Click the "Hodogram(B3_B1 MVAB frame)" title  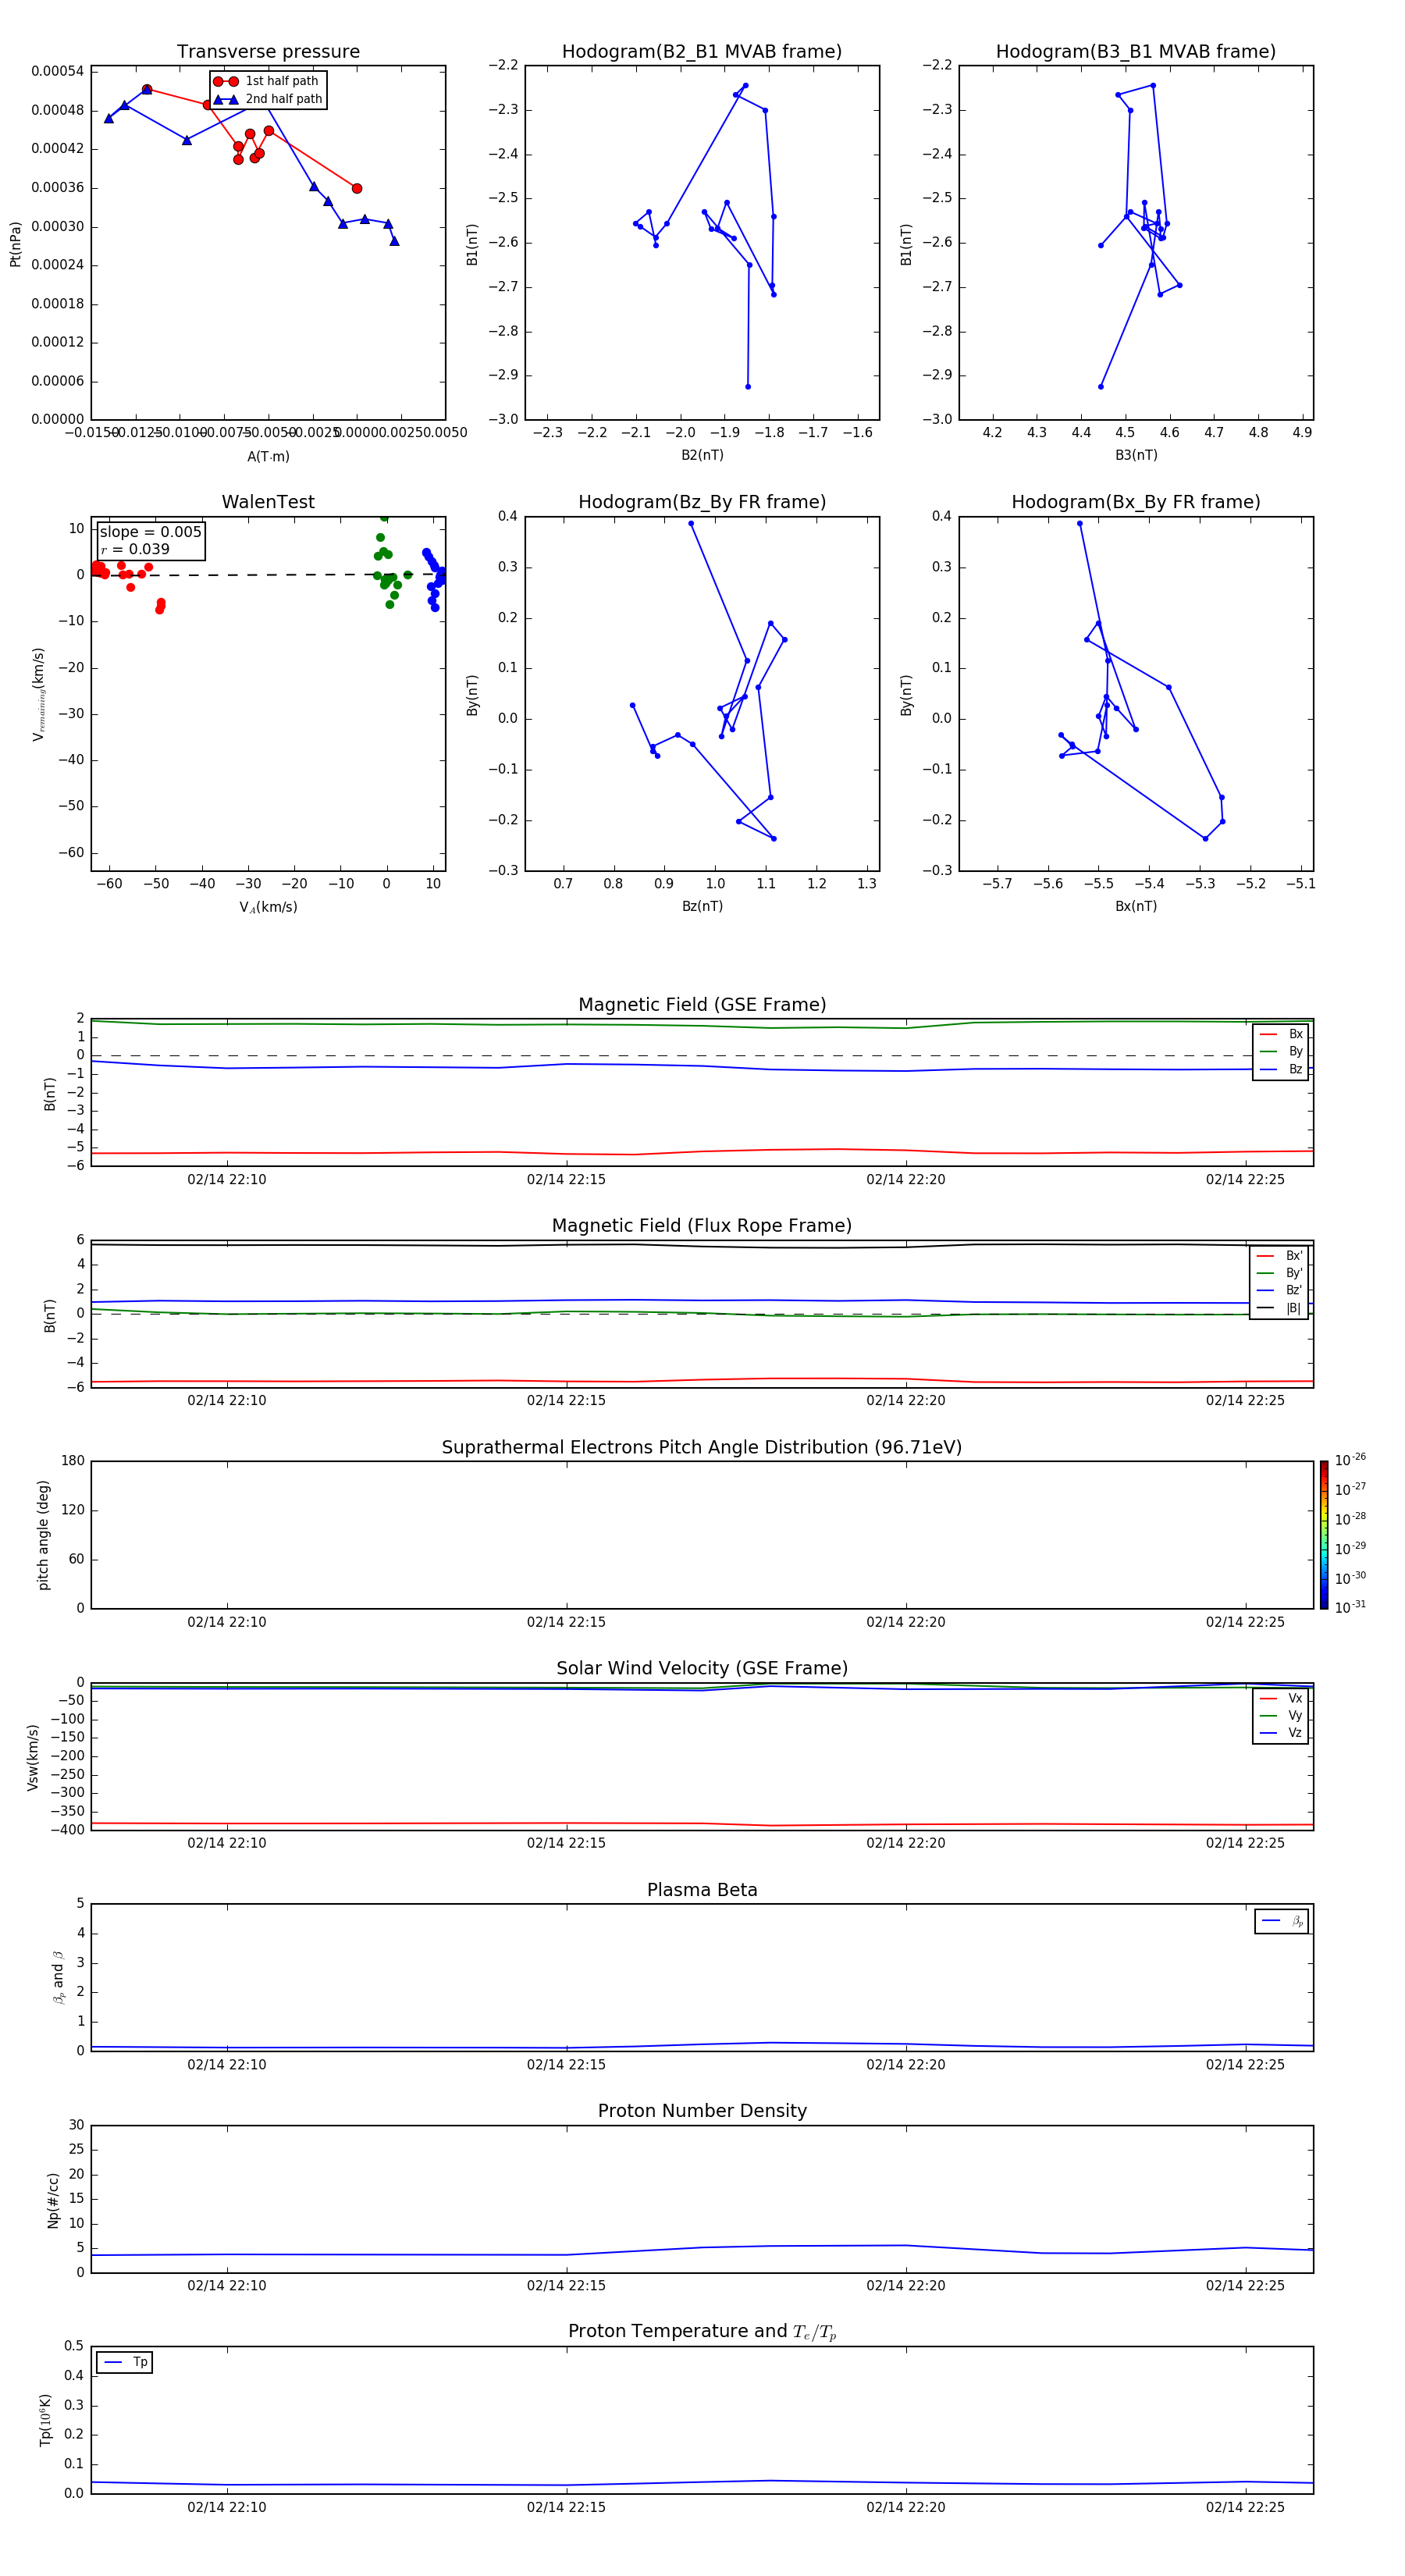pos(1136,52)
